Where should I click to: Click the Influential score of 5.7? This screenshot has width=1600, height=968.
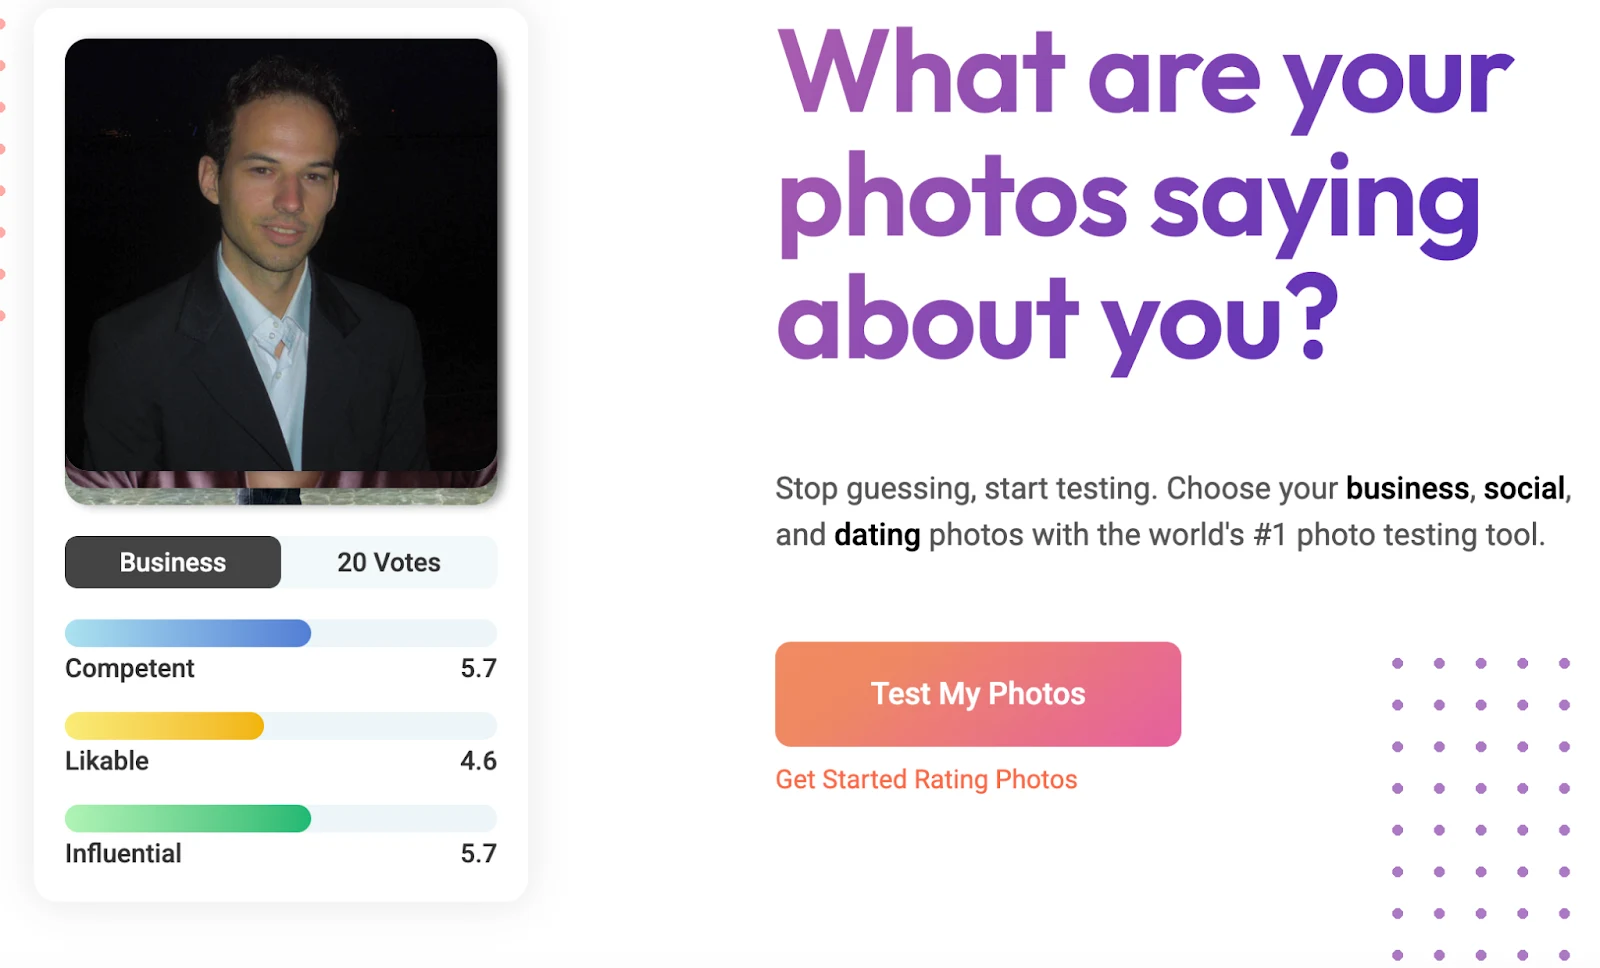[478, 854]
